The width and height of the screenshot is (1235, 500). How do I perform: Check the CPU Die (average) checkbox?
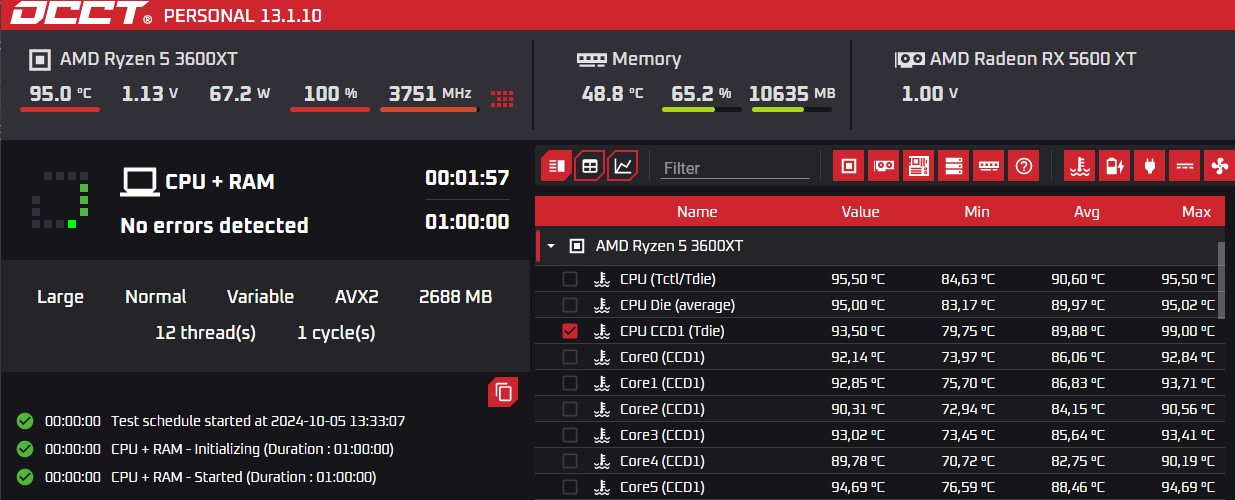tap(570, 305)
